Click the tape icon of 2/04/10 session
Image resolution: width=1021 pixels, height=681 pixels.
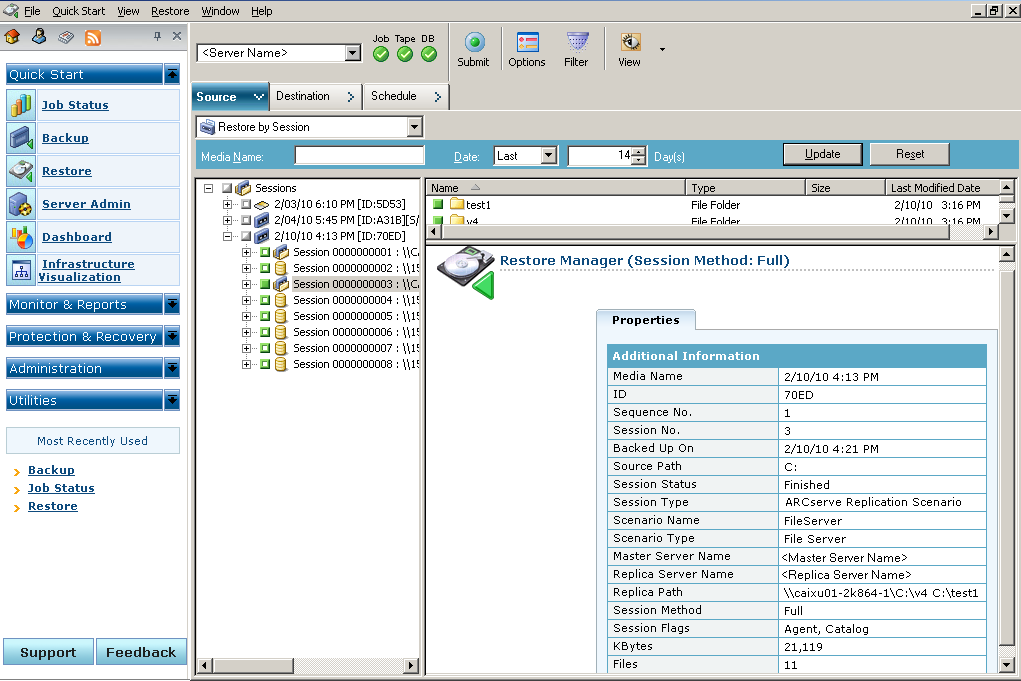coord(262,220)
